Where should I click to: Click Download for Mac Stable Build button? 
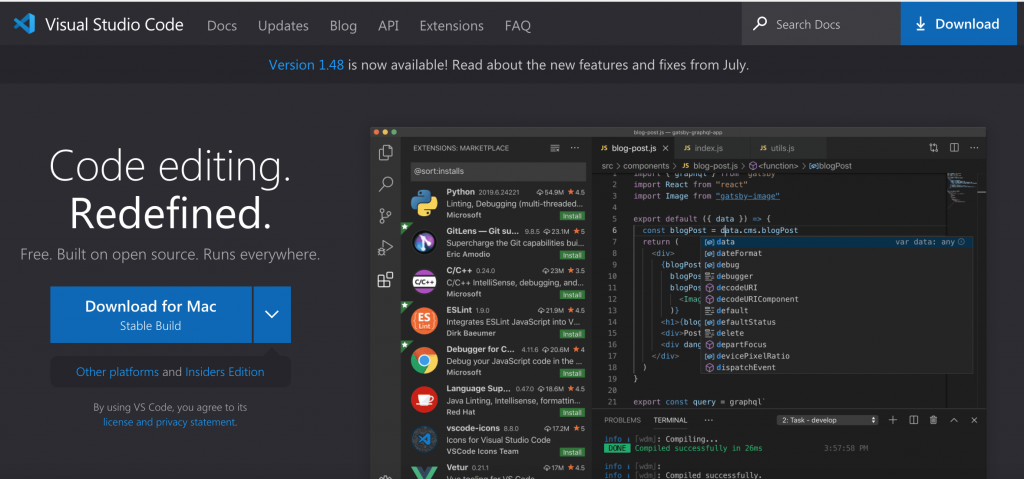click(151, 314)
